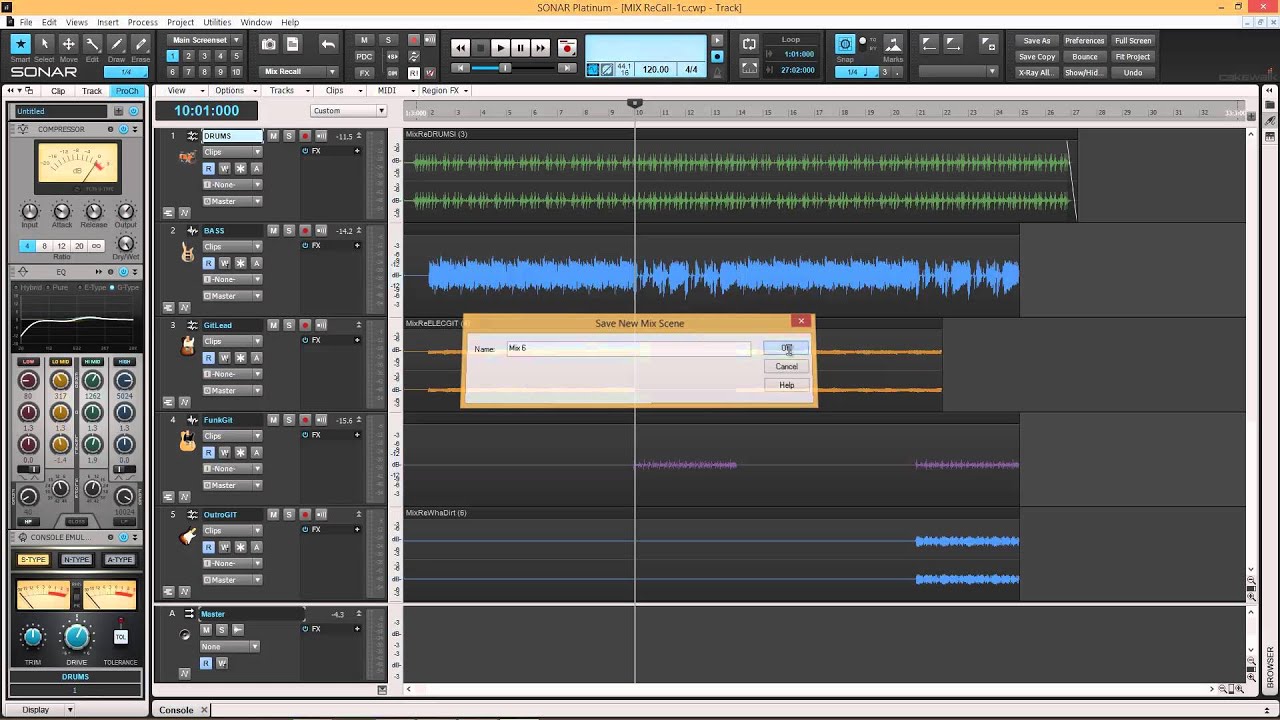
Task: Click Help in Save New Mix Scene dialog
Action: 786,385
